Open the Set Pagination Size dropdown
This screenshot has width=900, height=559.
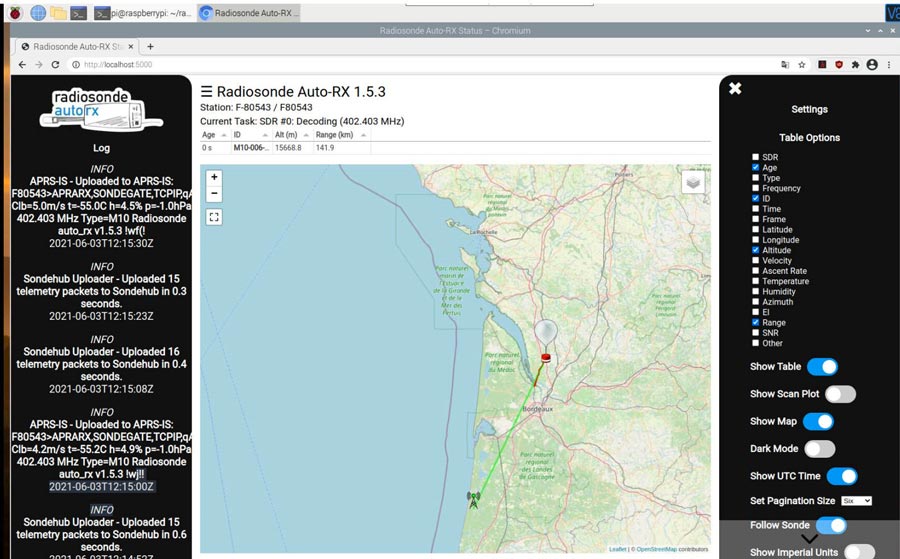click(x=856, y=501)
